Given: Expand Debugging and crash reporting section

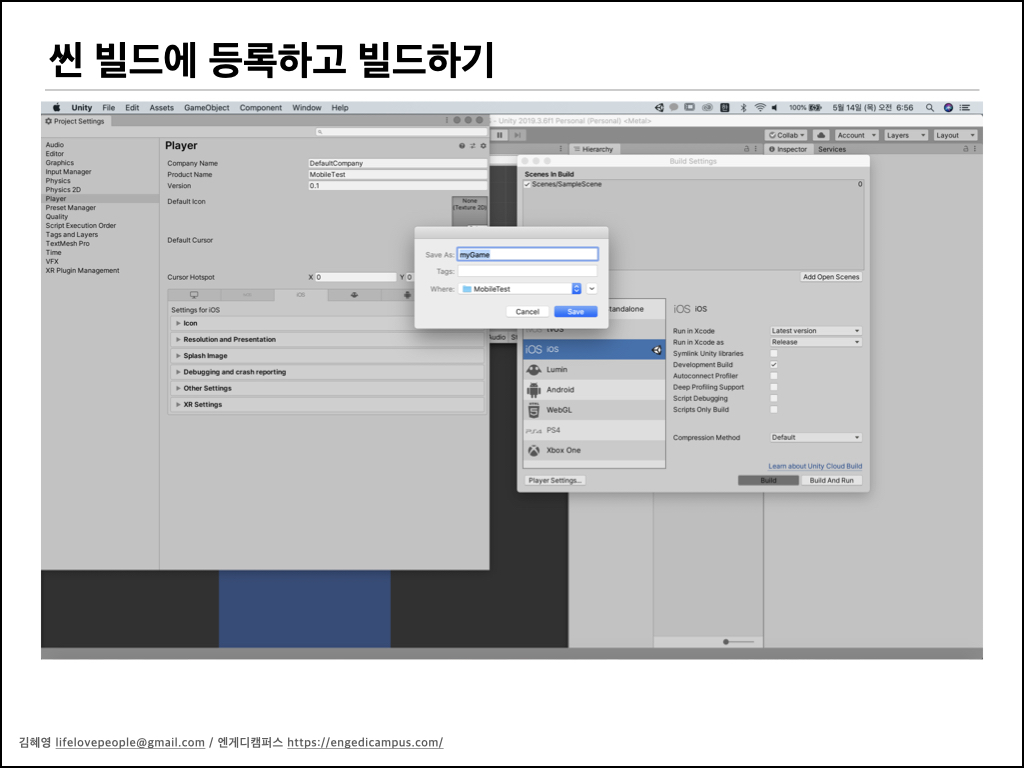Looking at the screenshot, I should [x=178, y=372].
